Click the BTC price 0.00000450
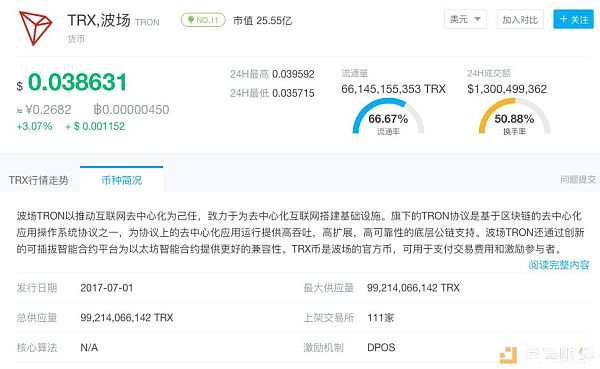The height and width of the screenshot is (369, 600). pos(132,110)
